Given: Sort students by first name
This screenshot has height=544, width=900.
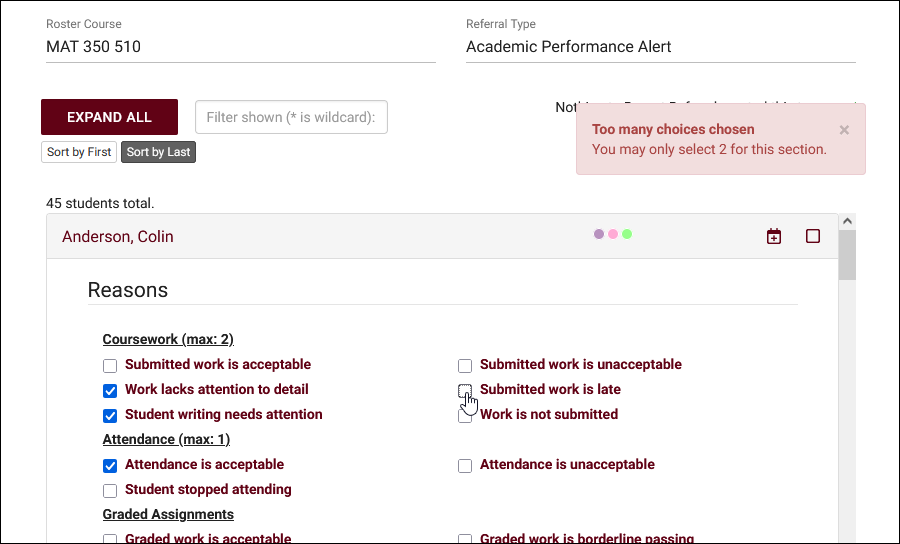Looking at the screenshot, I should click(x=79, y=152).
